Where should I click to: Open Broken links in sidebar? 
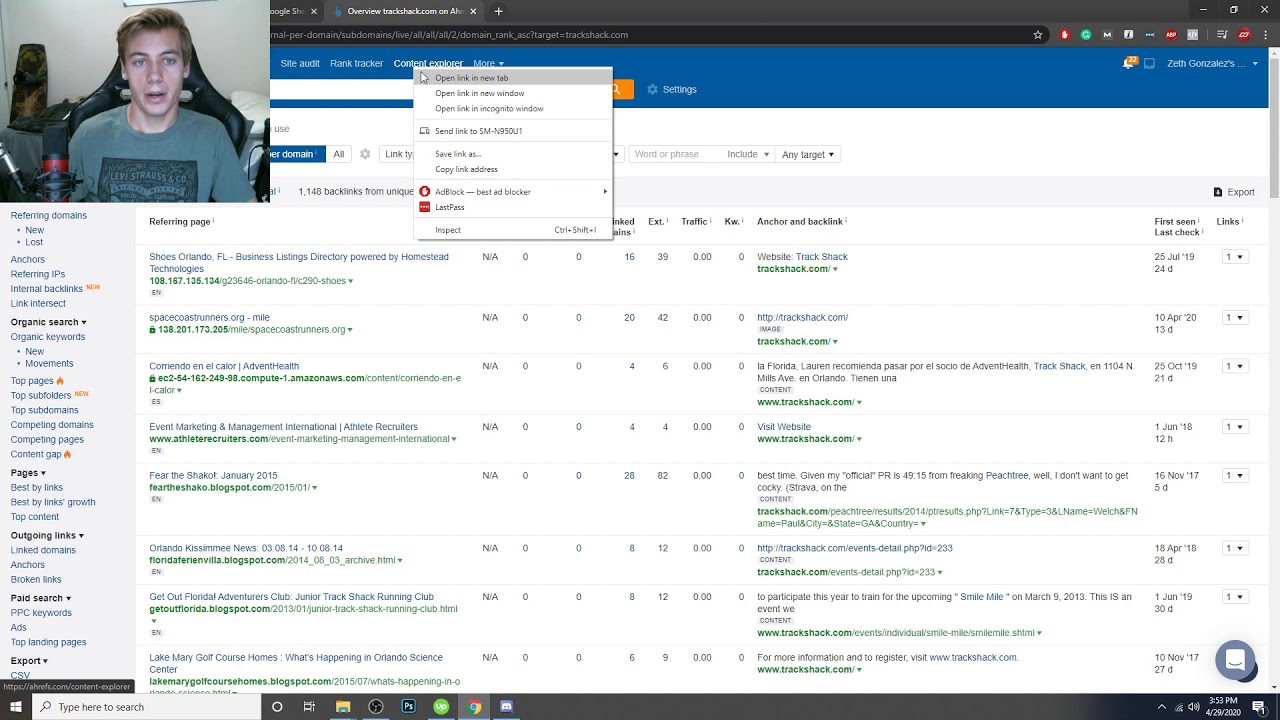coord(36,579)
